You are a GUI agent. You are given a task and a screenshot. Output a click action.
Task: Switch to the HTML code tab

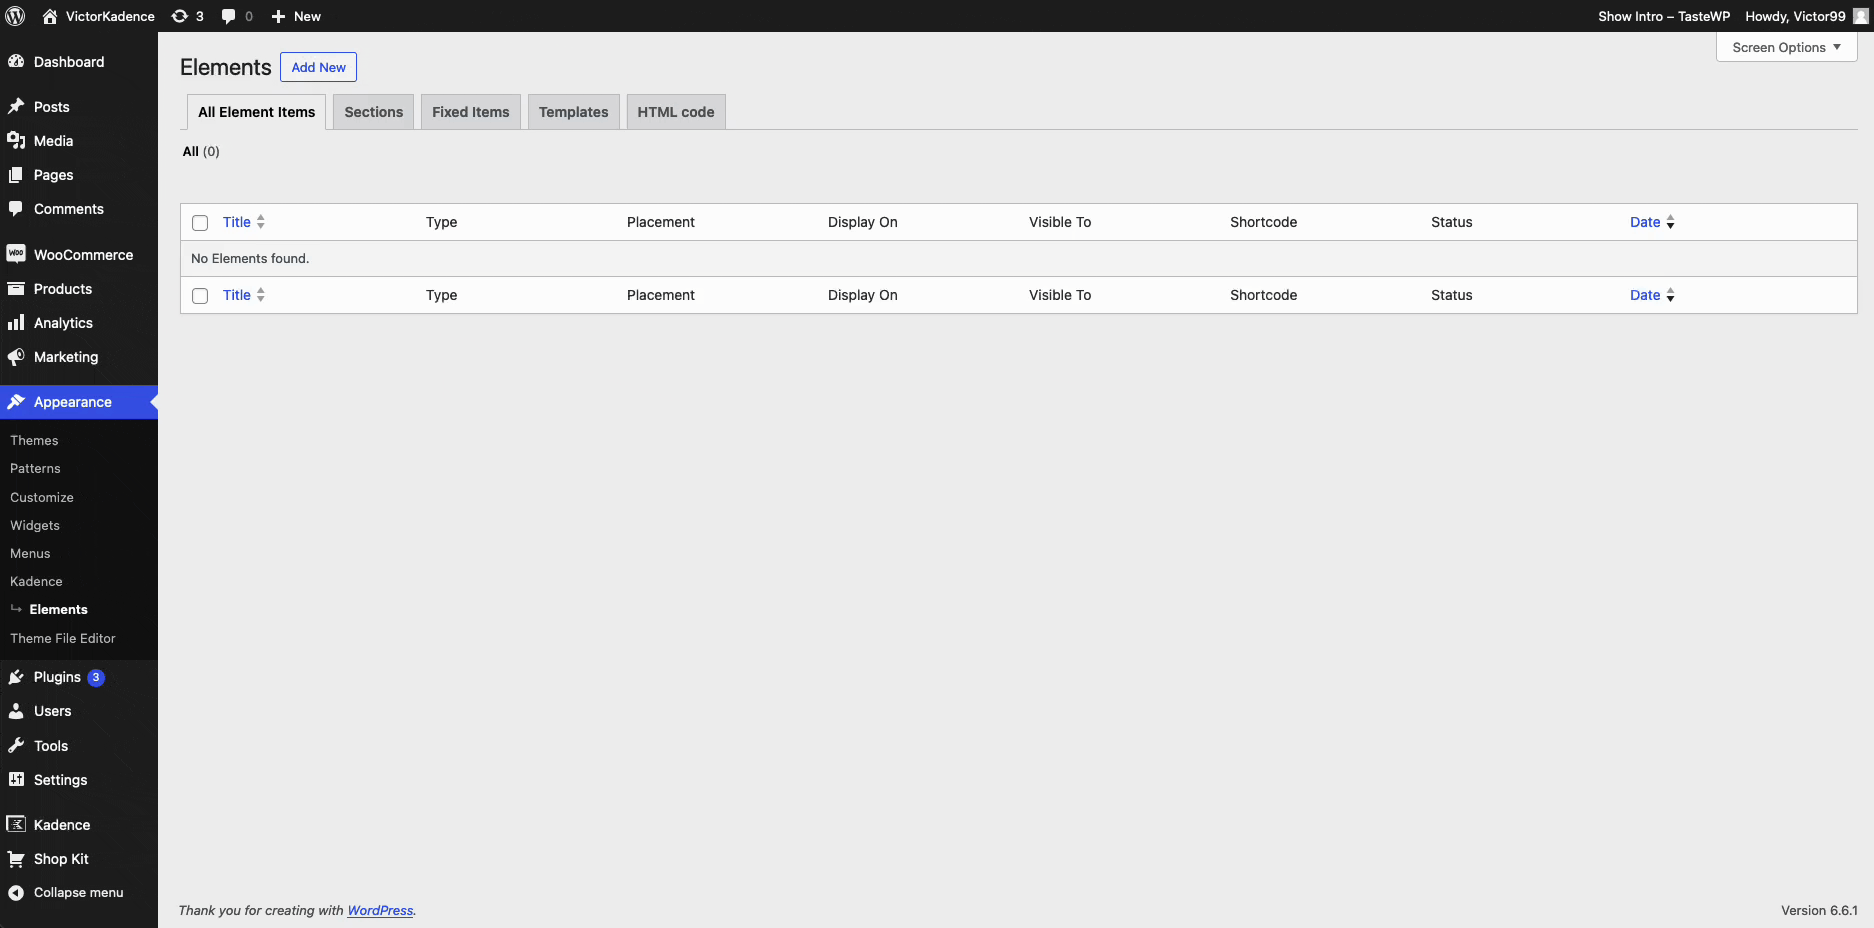tap(675, 112)
